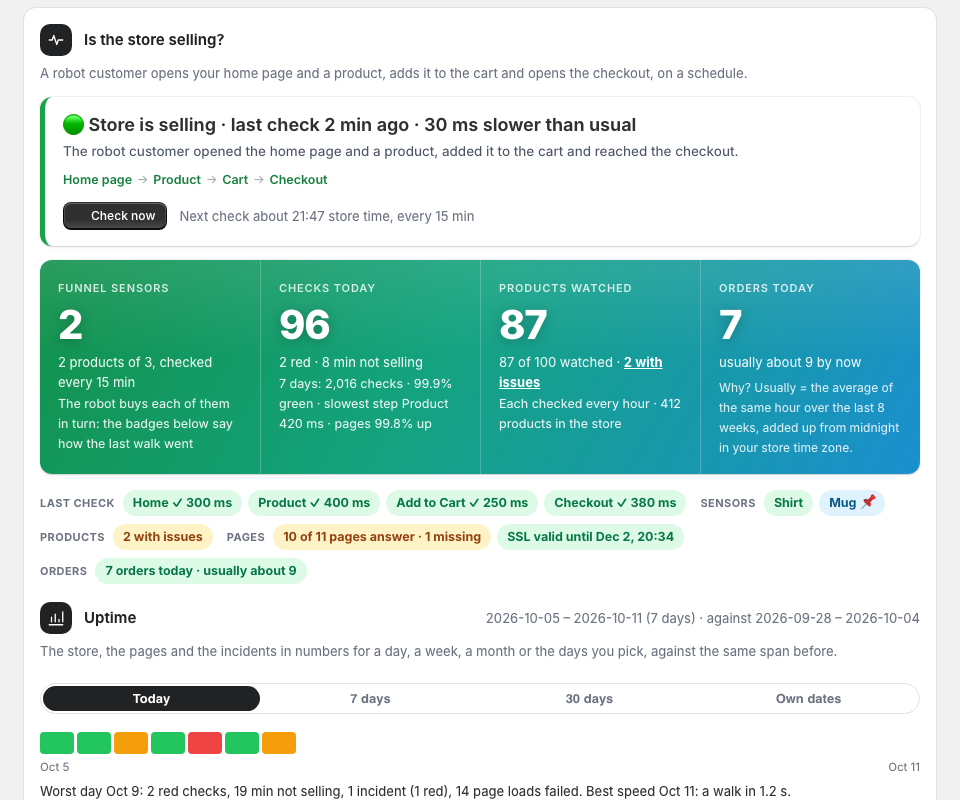Click the Orders Today card showing 7
The image size is (960, 800).
[810, 367]
